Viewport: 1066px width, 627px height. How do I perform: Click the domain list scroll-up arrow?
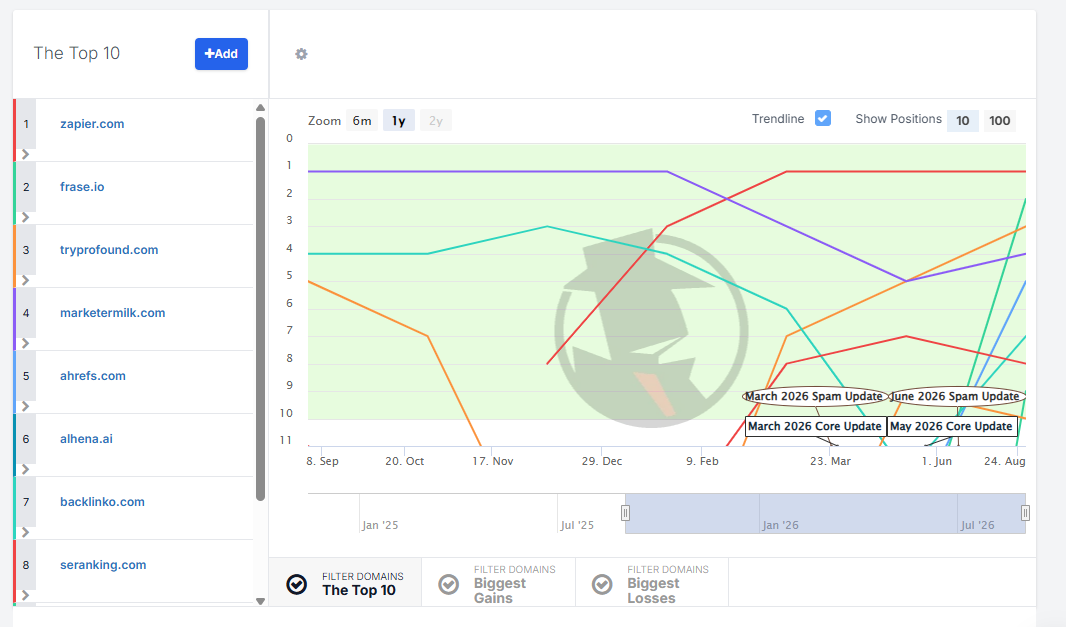click(260, 107)
